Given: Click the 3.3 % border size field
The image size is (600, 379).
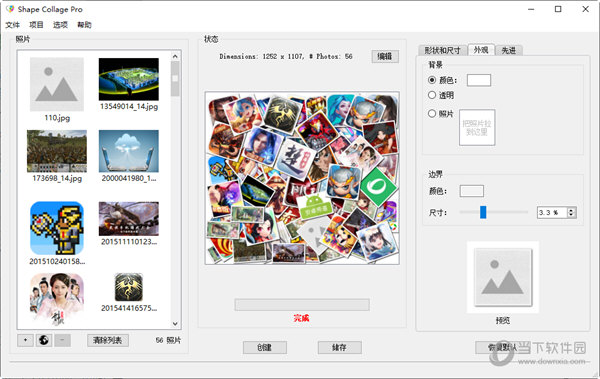Looking at the screenshot, I should [x=552, y=212].
